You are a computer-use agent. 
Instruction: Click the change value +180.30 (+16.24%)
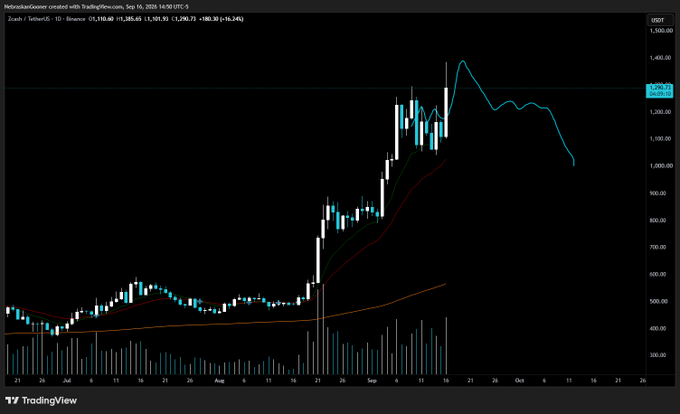221,19
